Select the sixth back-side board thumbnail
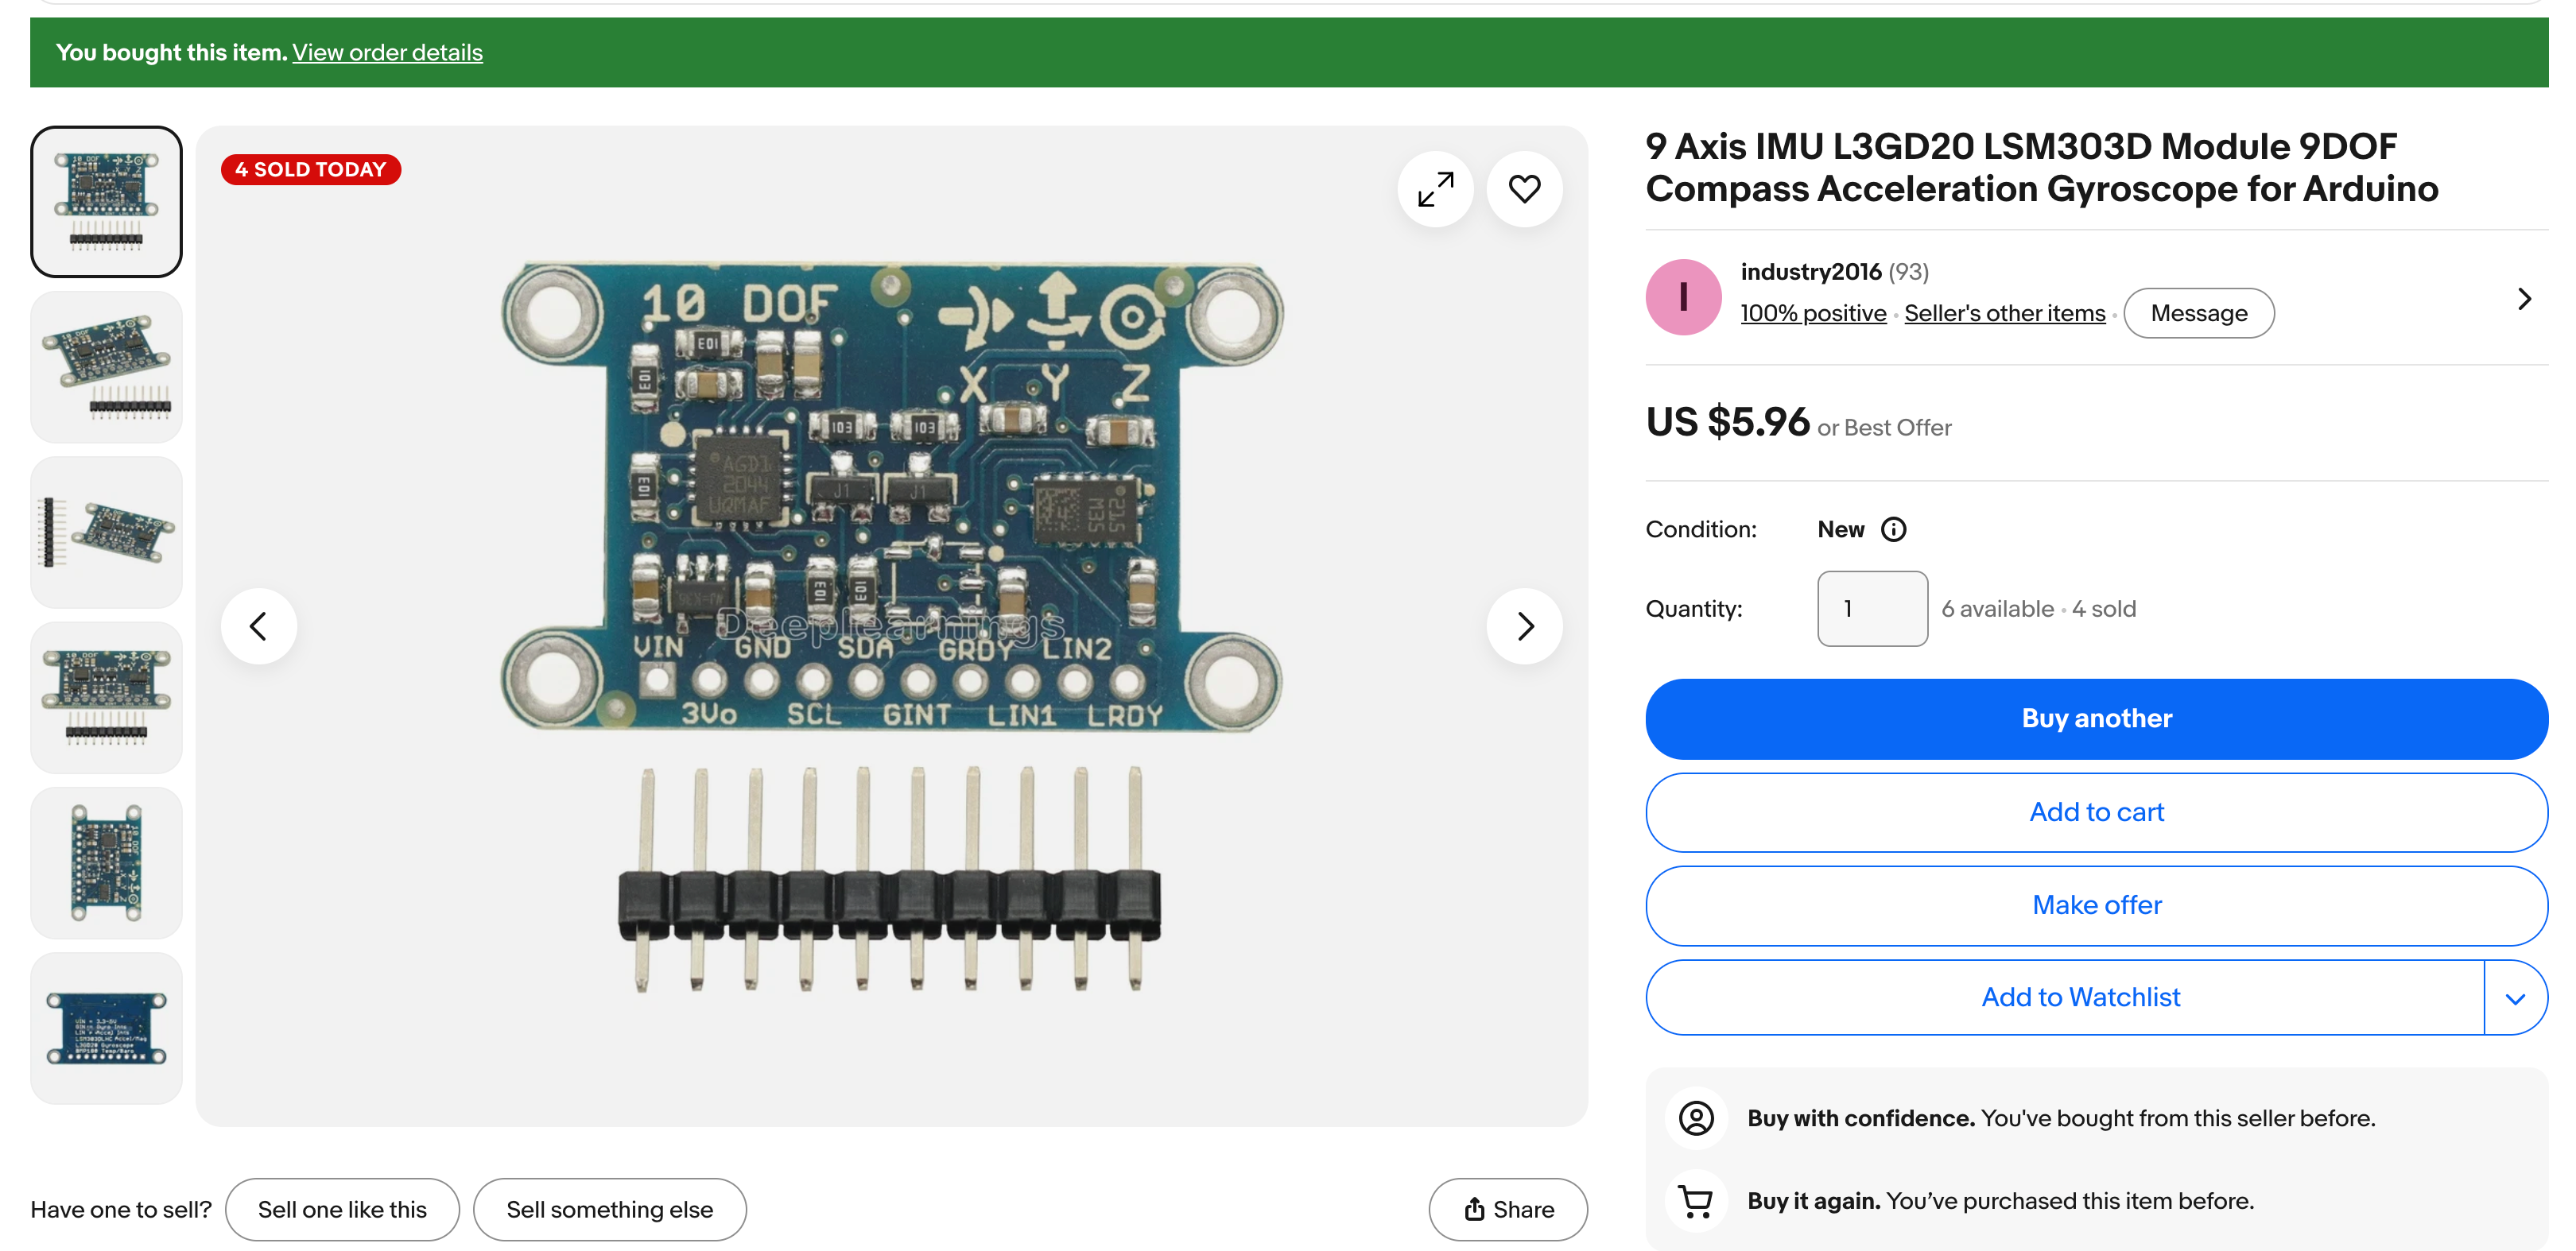The width and height of the screenshot is (2576, 1251). click(x=107, y=1028)
